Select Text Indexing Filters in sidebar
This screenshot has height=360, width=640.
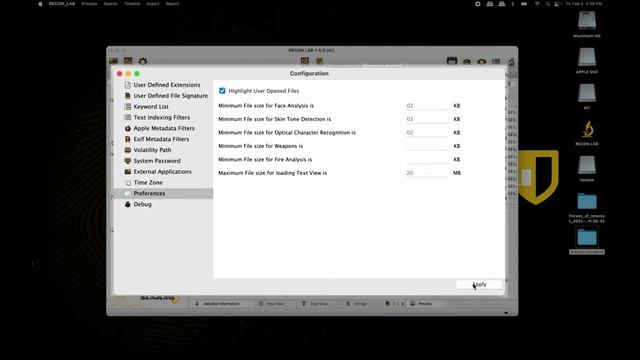pos(163,118)
